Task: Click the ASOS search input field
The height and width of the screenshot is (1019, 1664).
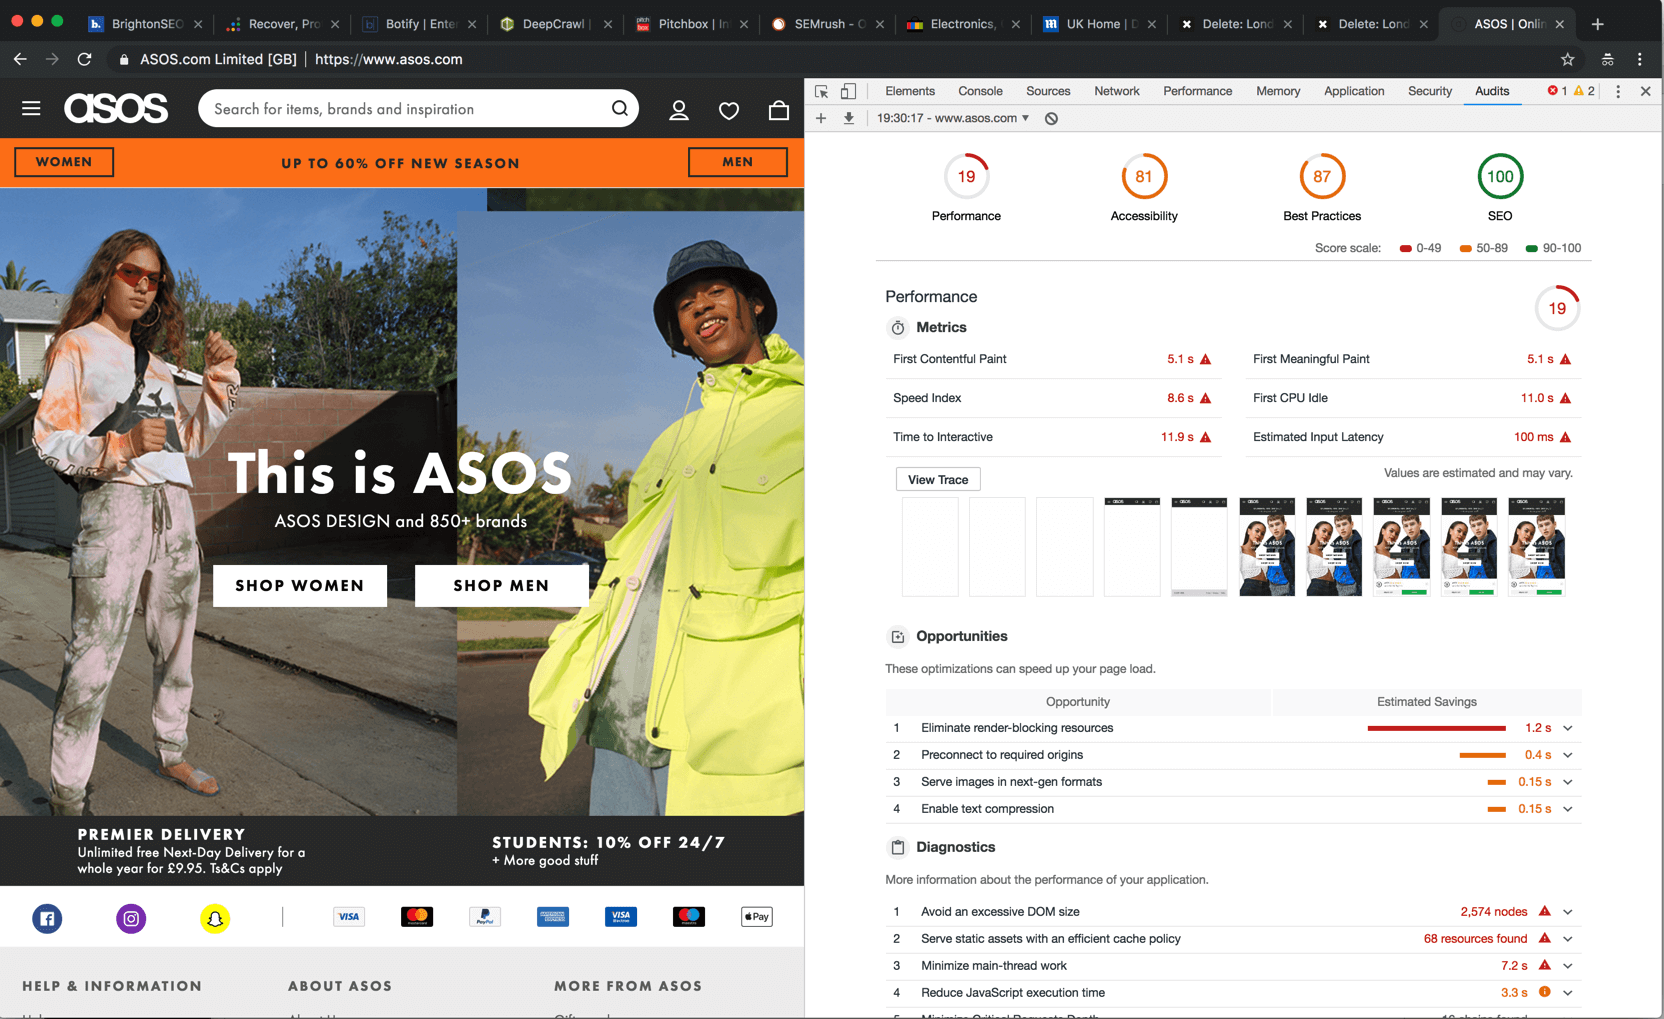Action: pos(405,109)
